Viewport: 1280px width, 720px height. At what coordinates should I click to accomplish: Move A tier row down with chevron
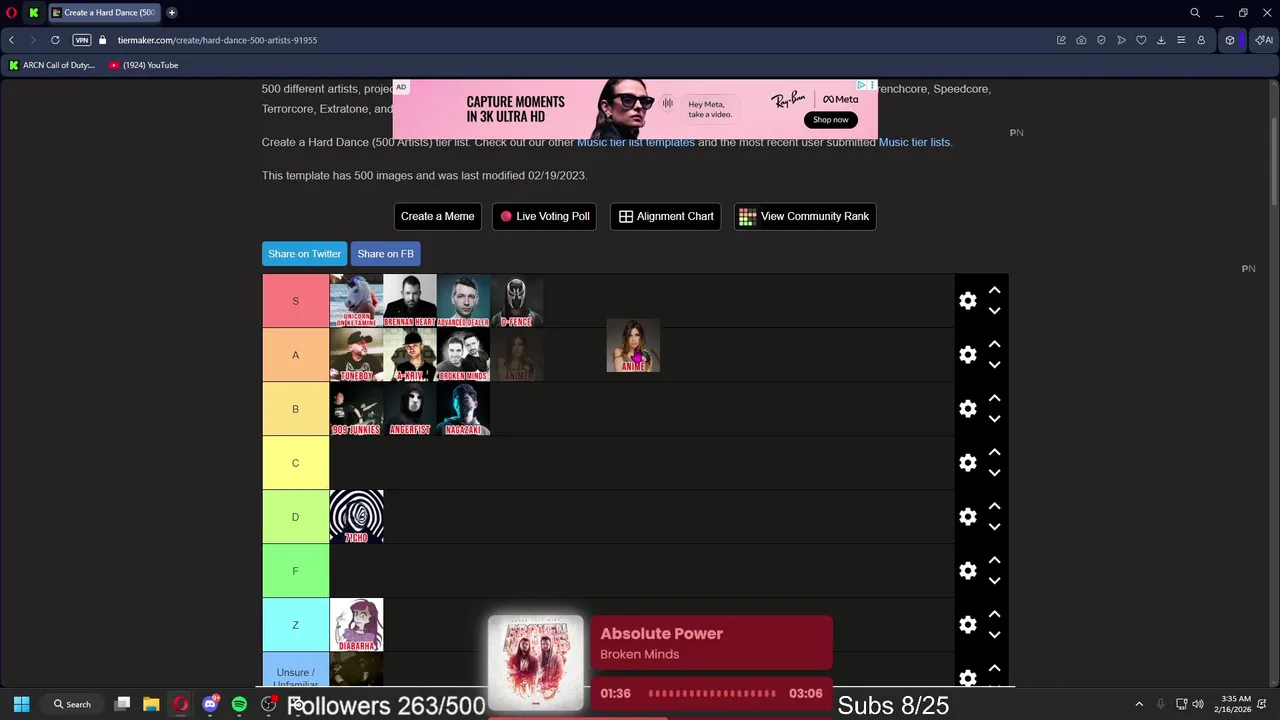[x=994, y=365]
